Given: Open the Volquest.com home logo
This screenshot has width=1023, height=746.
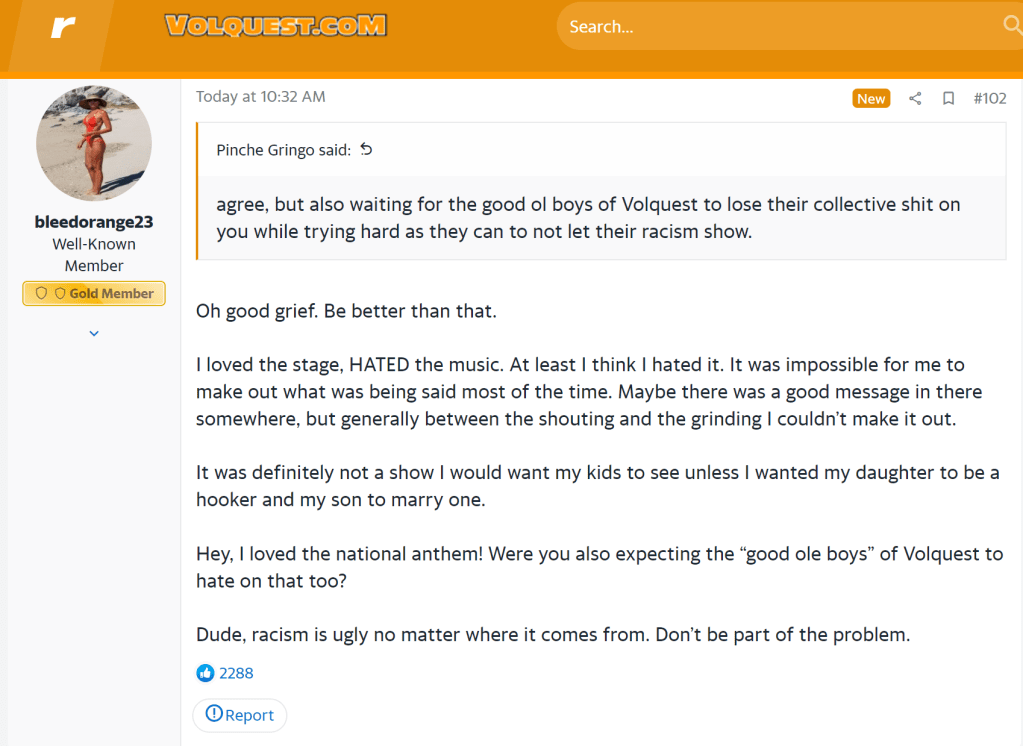Looking at the screenshot, I should click(x=276, y=27).
